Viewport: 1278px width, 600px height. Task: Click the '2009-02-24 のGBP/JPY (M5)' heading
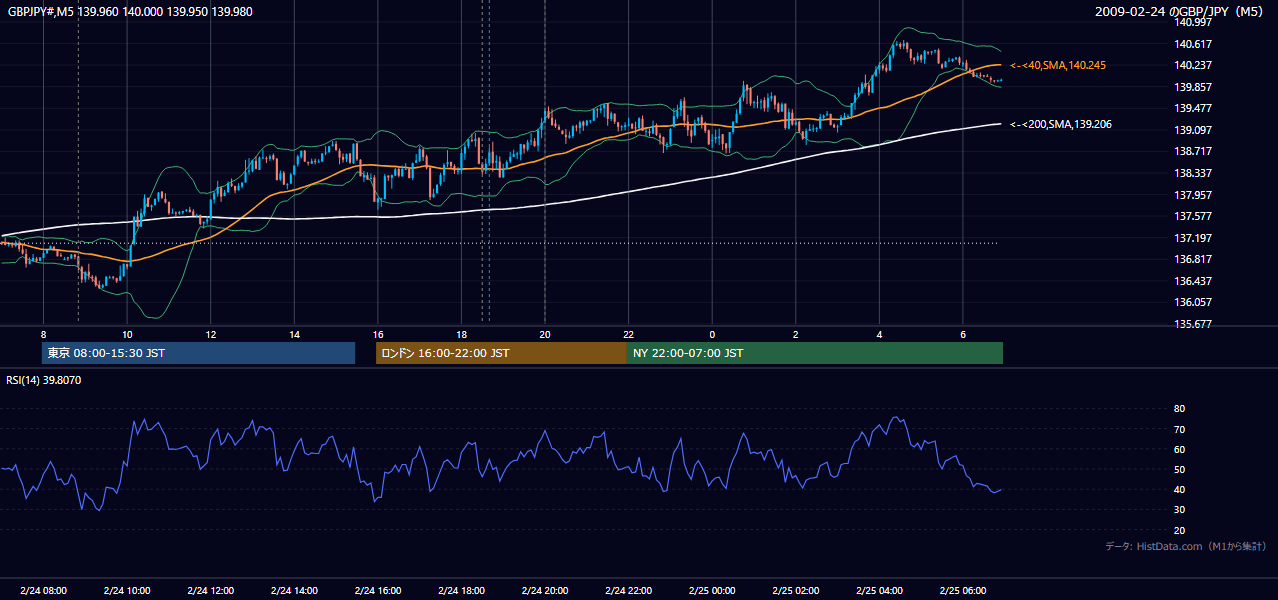(x=1180, y=11)
